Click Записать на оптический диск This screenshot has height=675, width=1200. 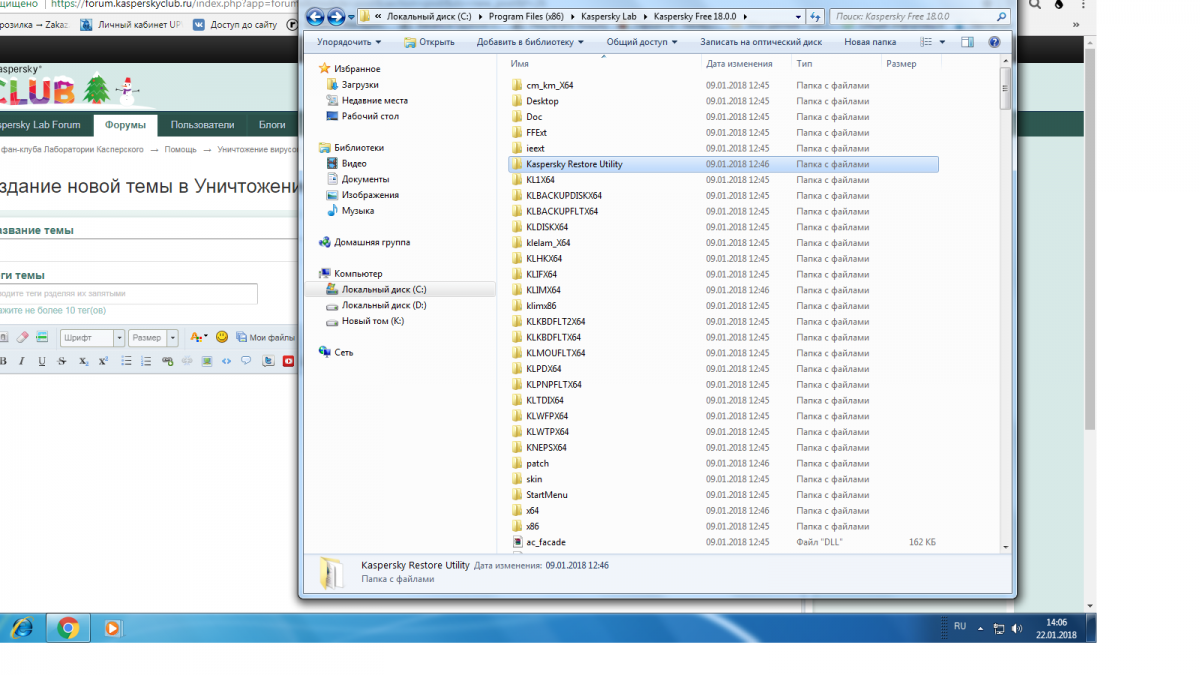760,42
